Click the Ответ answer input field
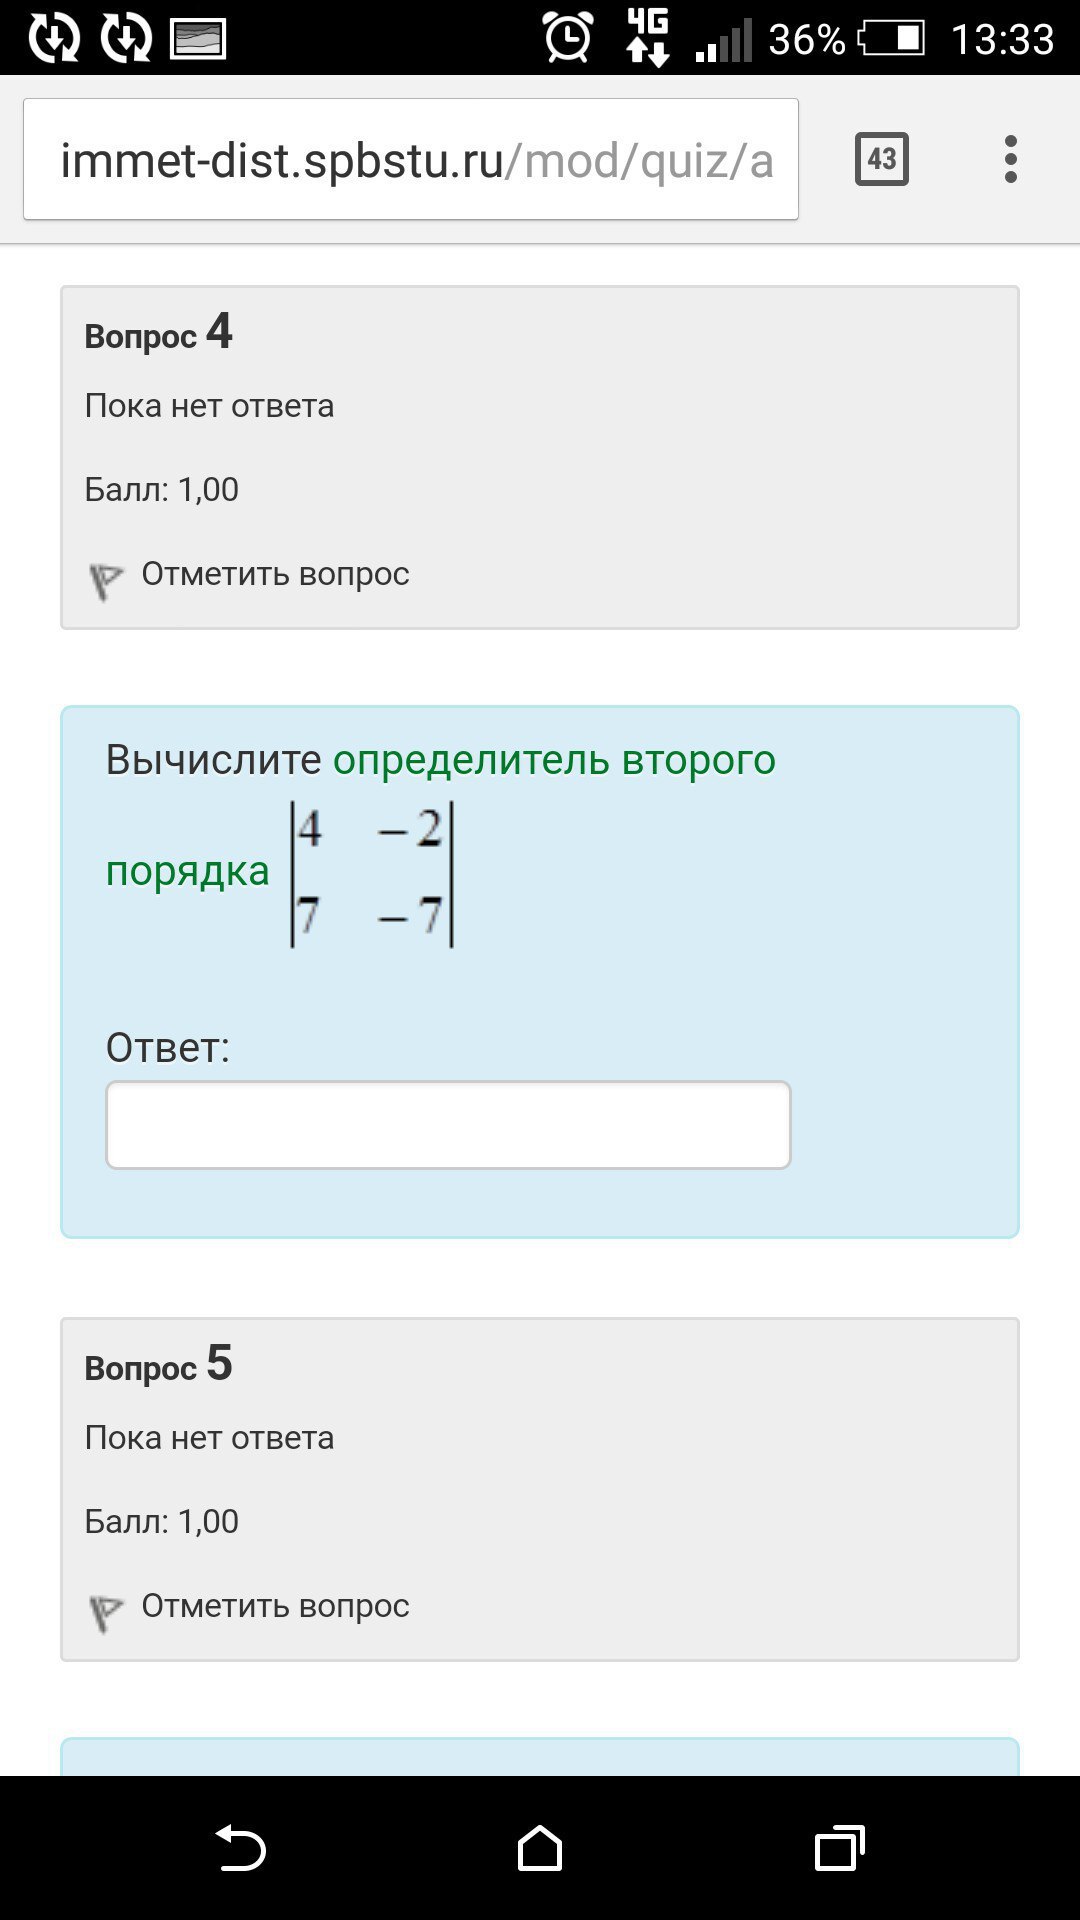Screen dimensions: 1080x1920 click(448, 1125)
